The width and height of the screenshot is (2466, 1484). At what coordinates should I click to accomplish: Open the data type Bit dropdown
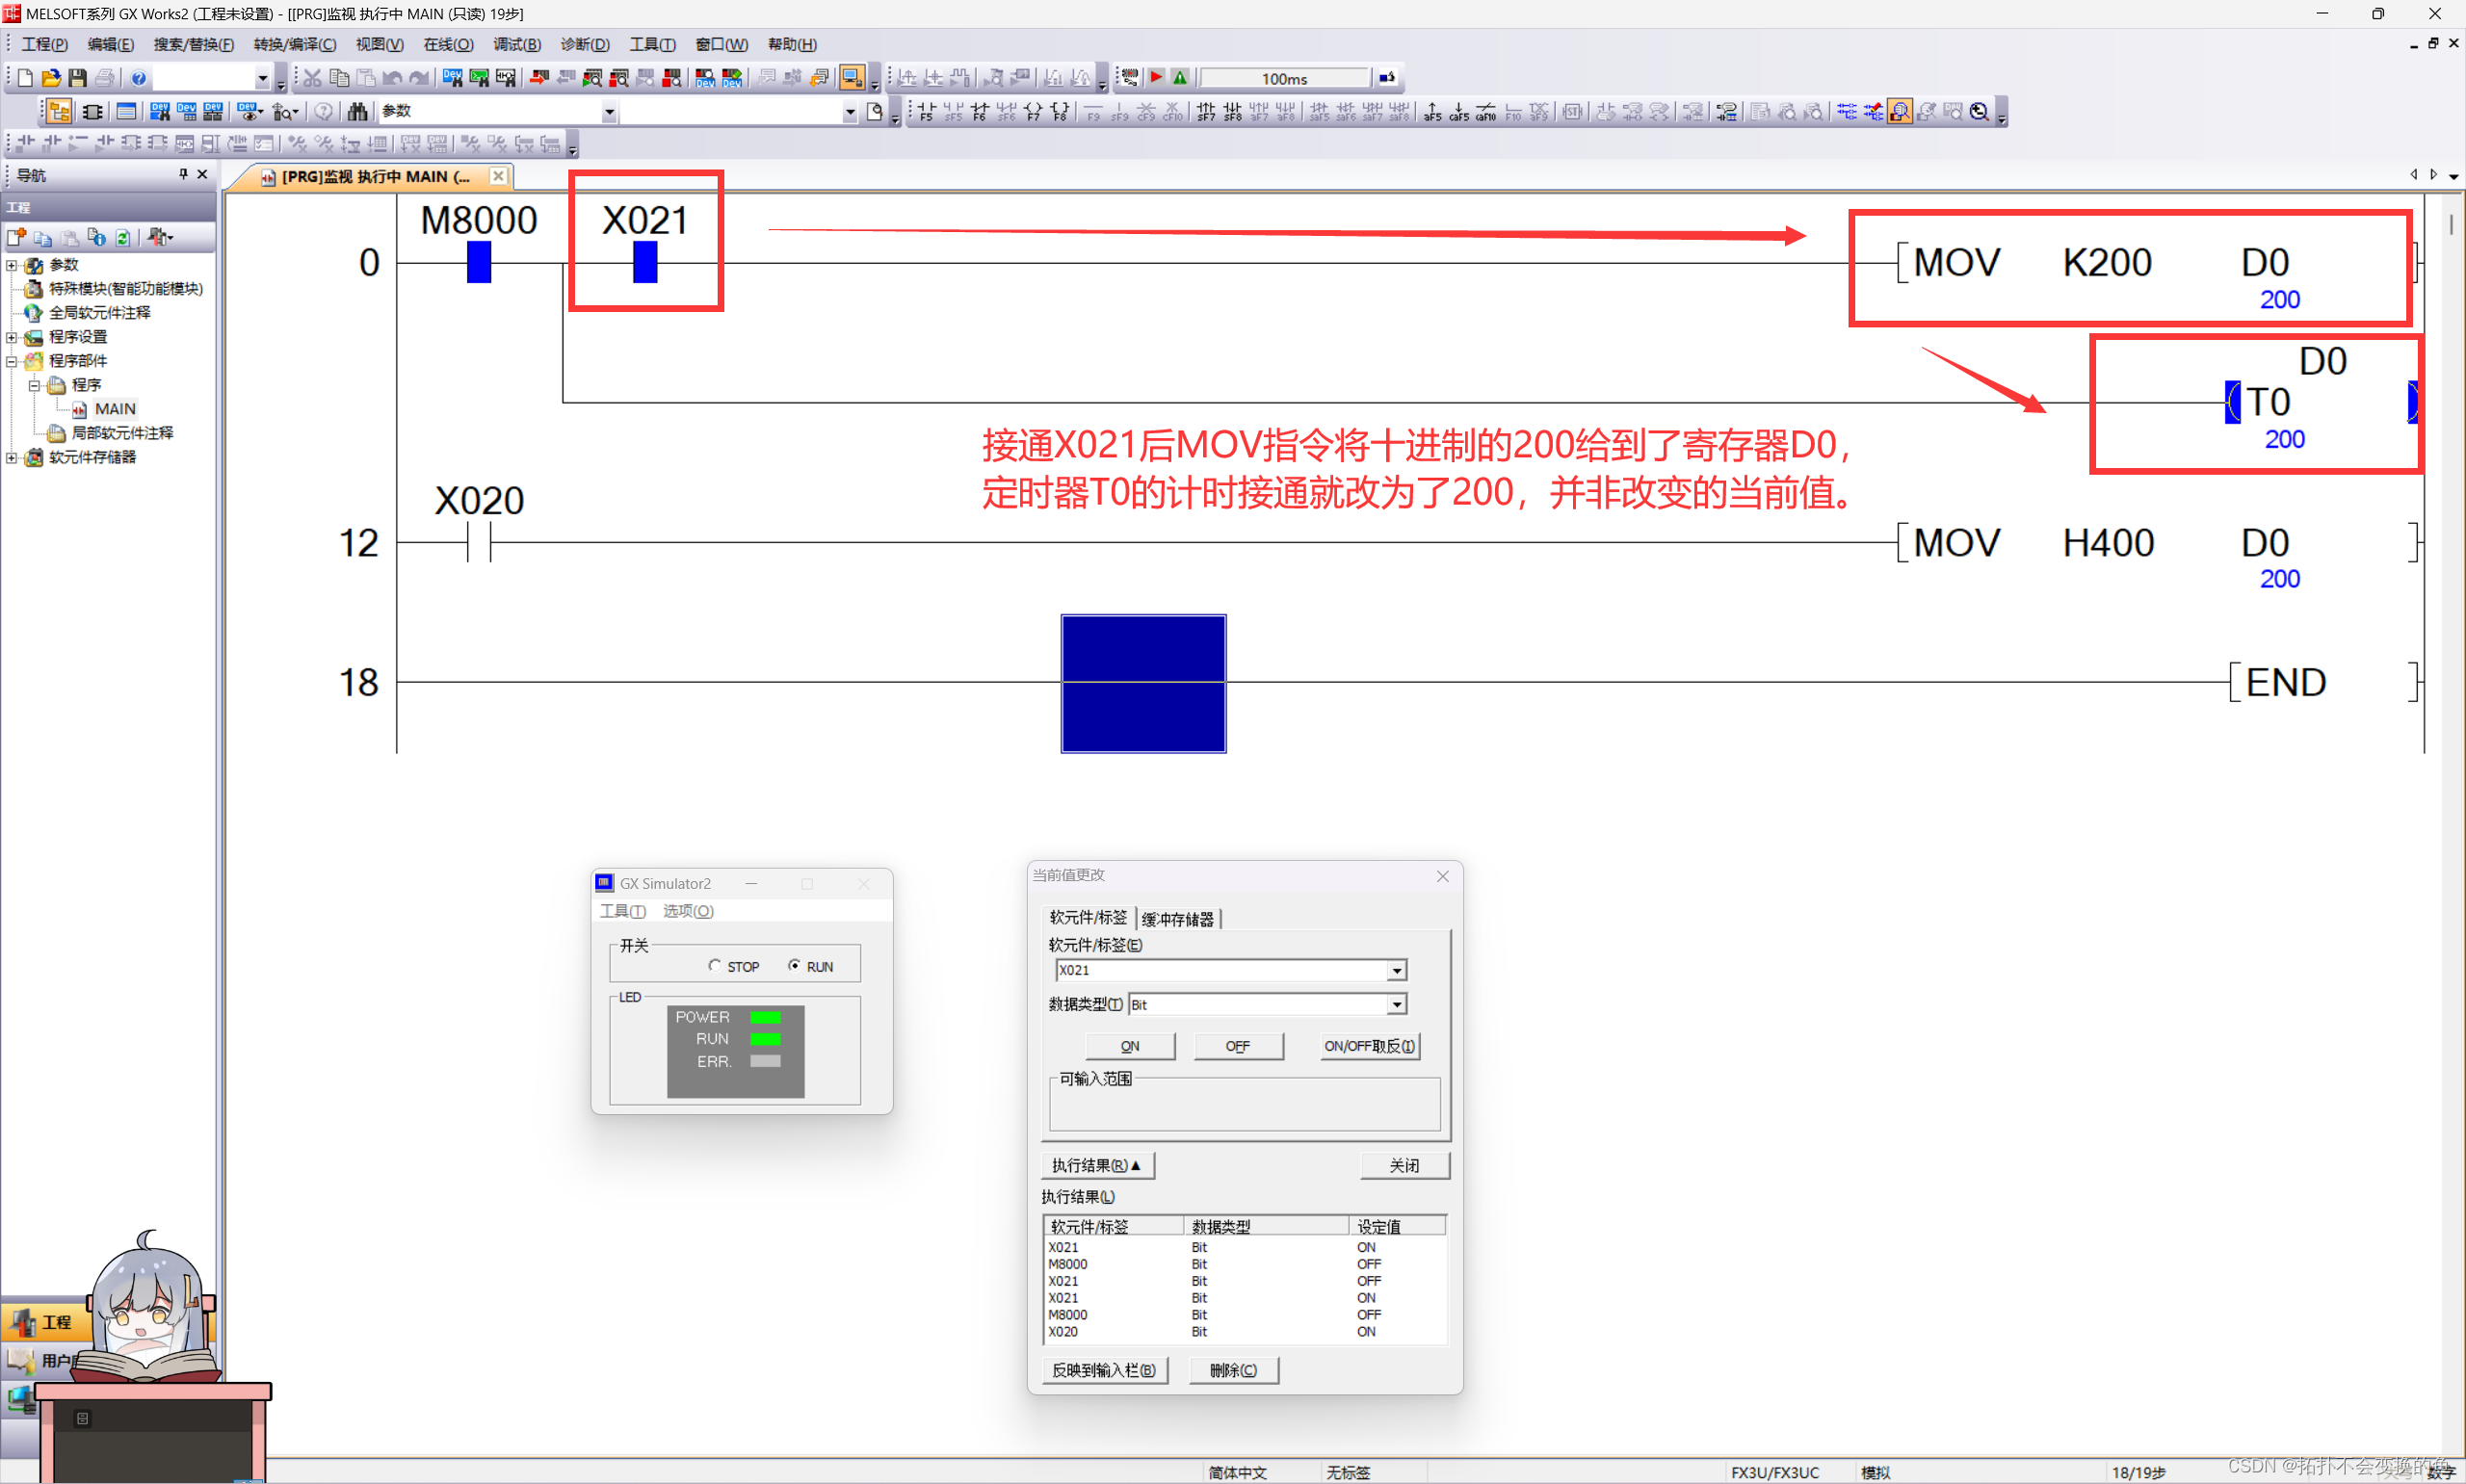[x=1396, y=1004]
